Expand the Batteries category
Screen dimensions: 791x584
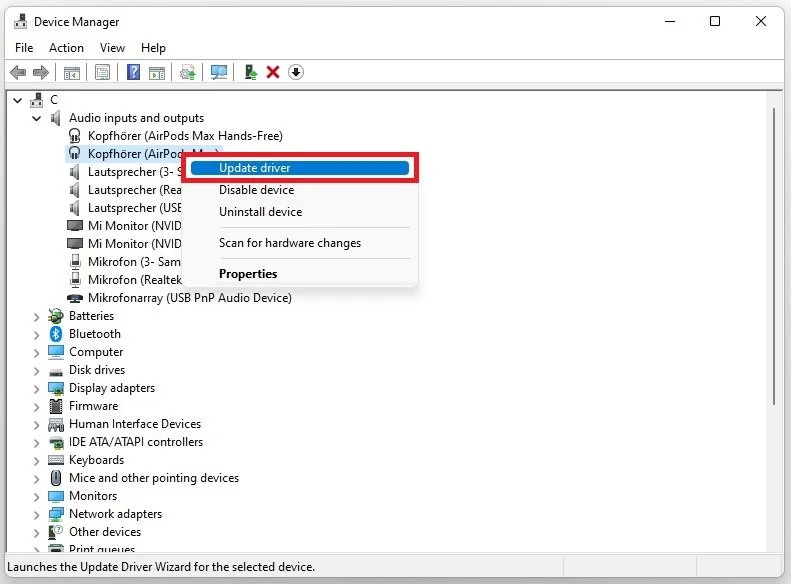(36, 317)
